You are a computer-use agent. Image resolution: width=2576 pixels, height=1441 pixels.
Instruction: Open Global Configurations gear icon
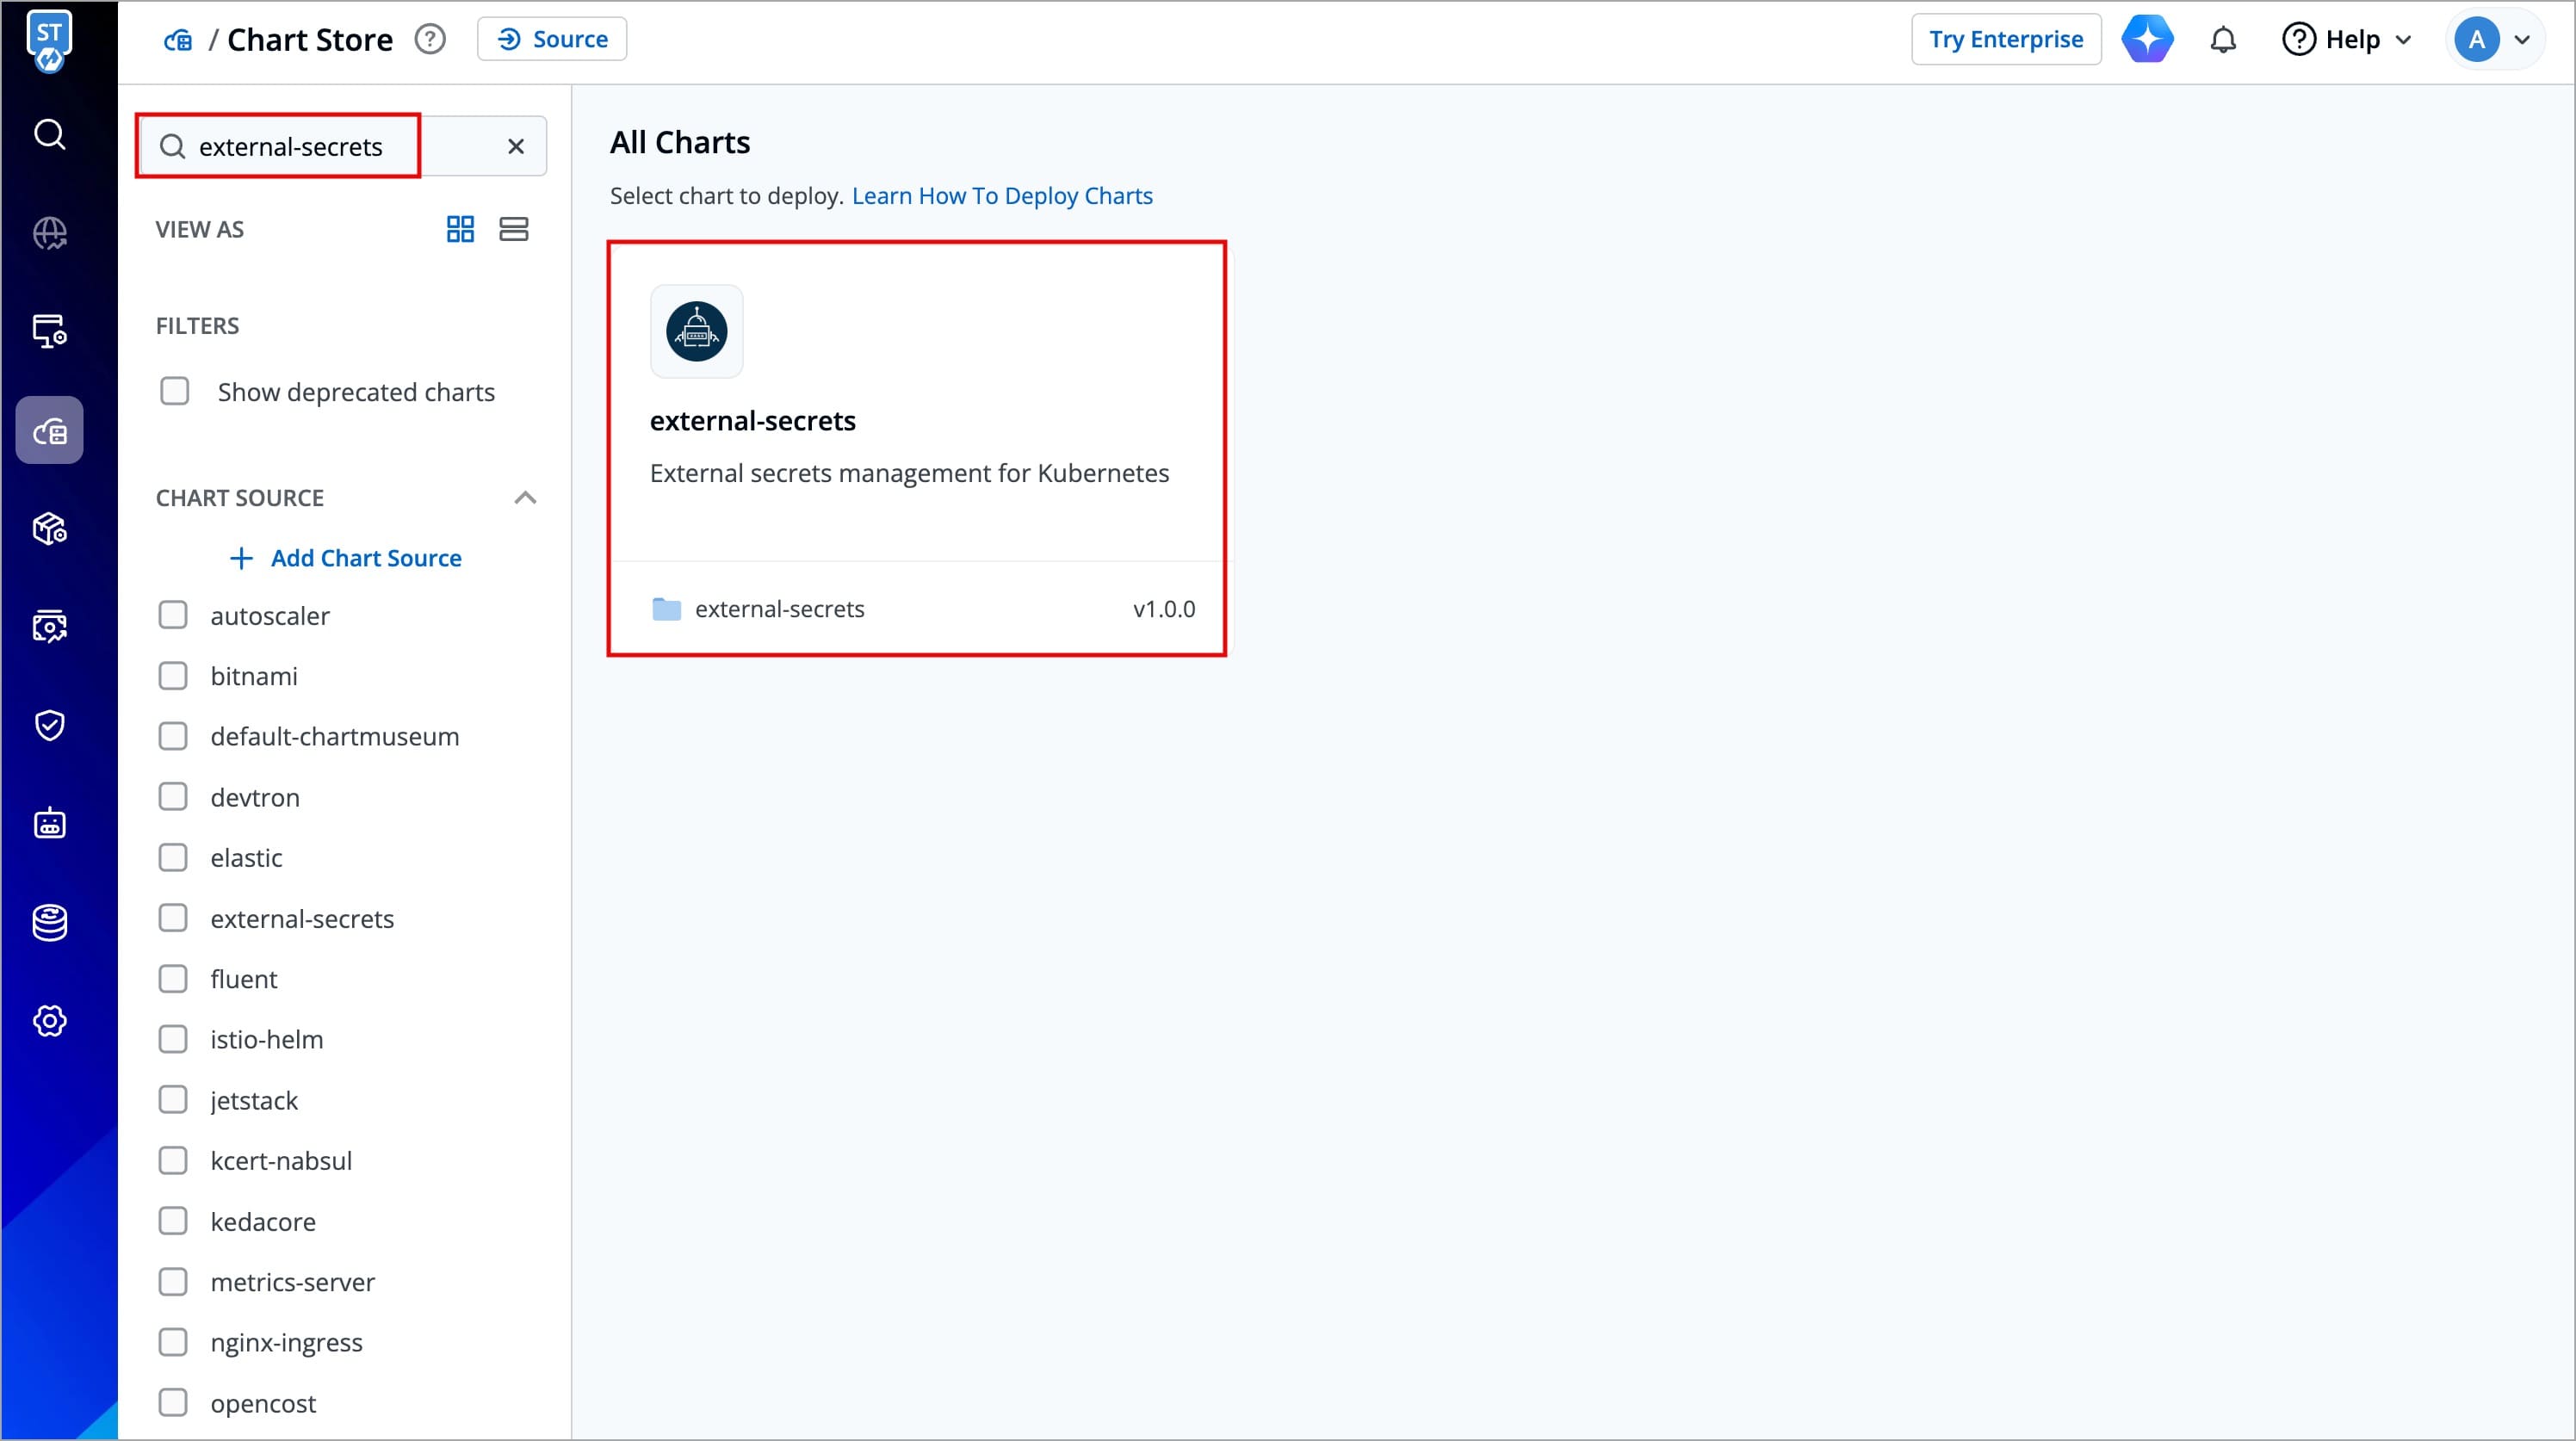coord(49,1021)
